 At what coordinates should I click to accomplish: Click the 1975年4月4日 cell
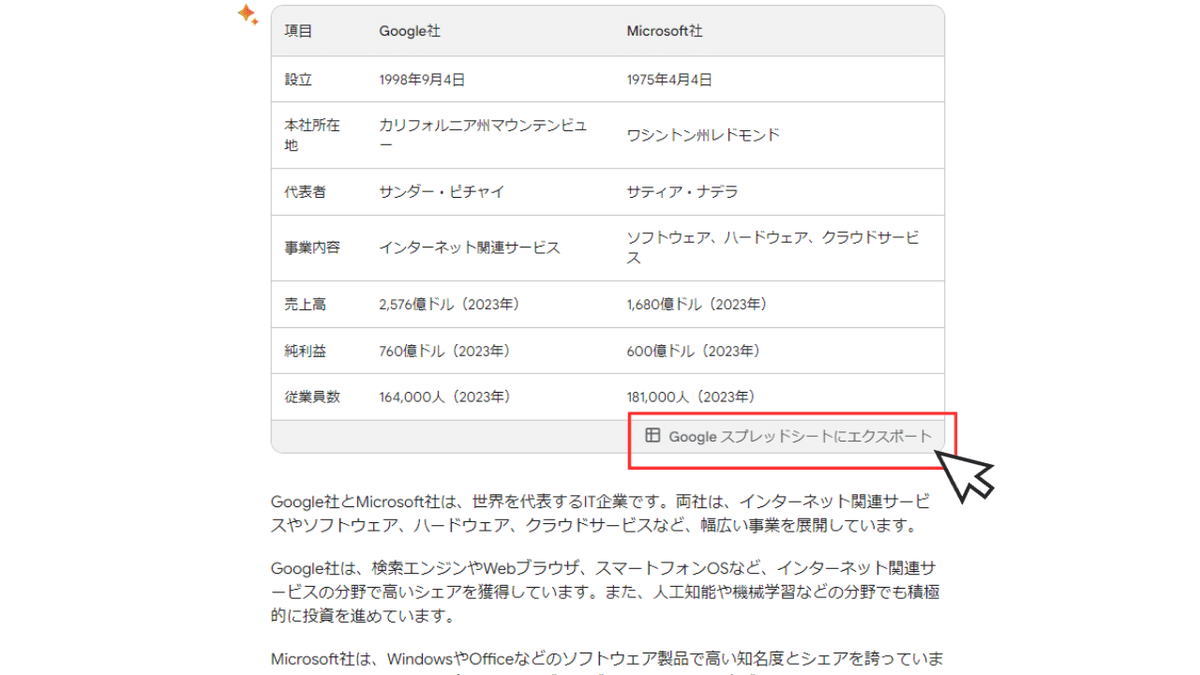coord(670,79)
